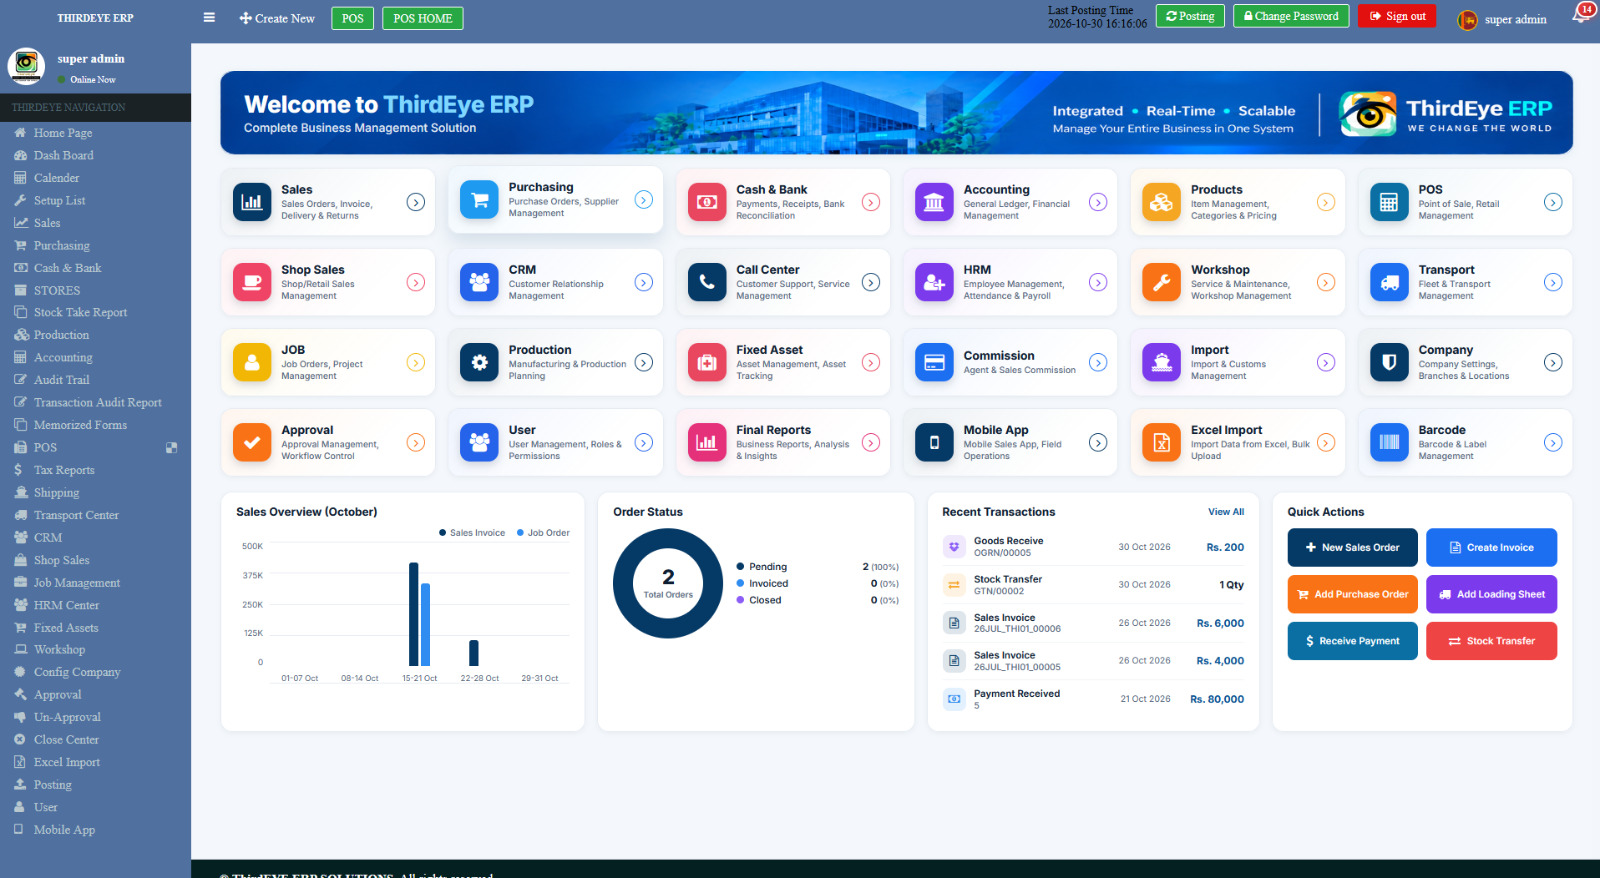Open the Approval checkmark icon
This screenshot has height=878, width=1600.
tap(252, 442)
